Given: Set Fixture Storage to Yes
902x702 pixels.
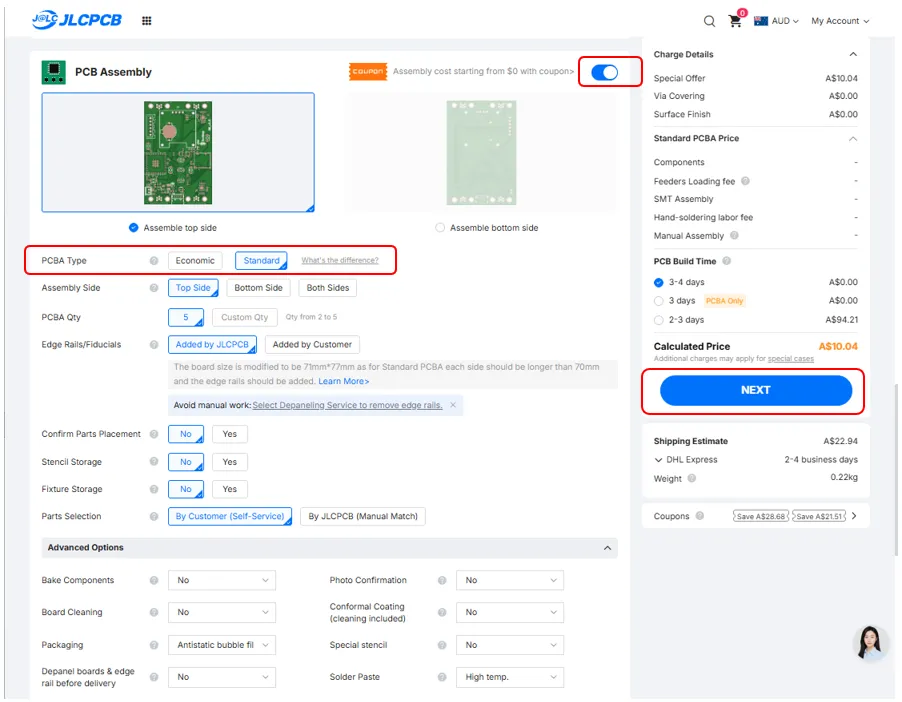Looking at the screenshot, I should click(230, 489).
